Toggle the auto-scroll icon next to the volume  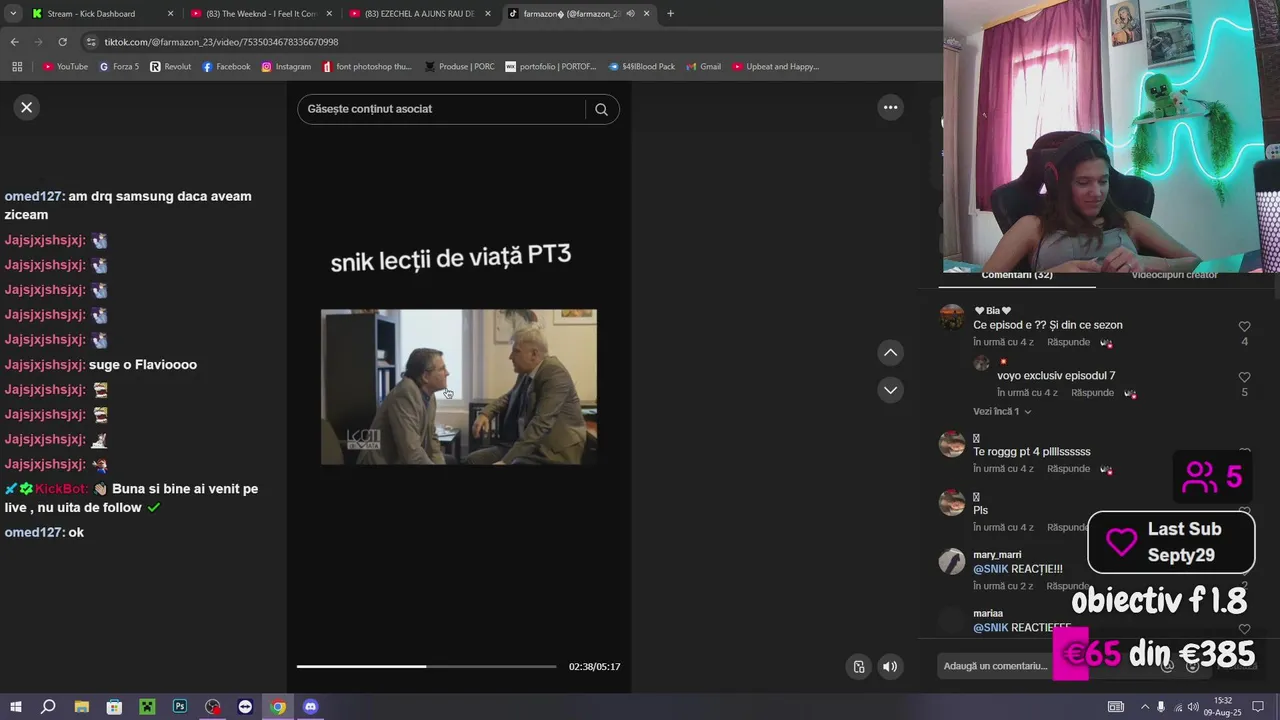tap(859, 667)
